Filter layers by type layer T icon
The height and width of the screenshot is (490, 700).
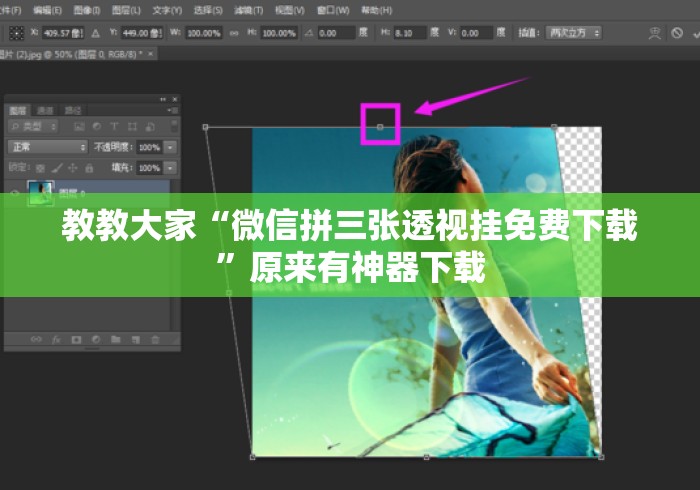(114, 127)
